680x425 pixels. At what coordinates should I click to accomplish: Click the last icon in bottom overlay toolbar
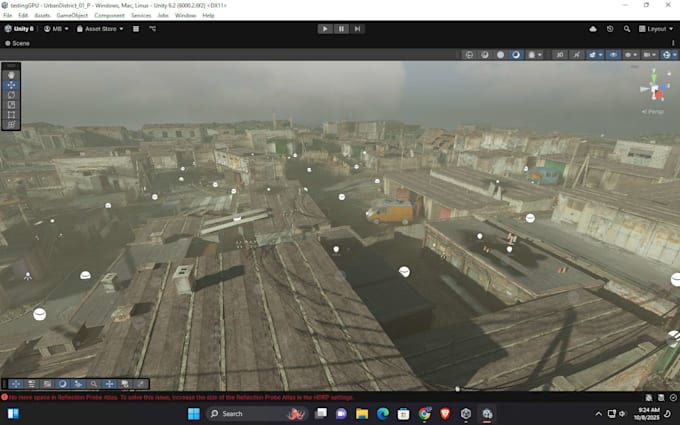click(141, 384)
